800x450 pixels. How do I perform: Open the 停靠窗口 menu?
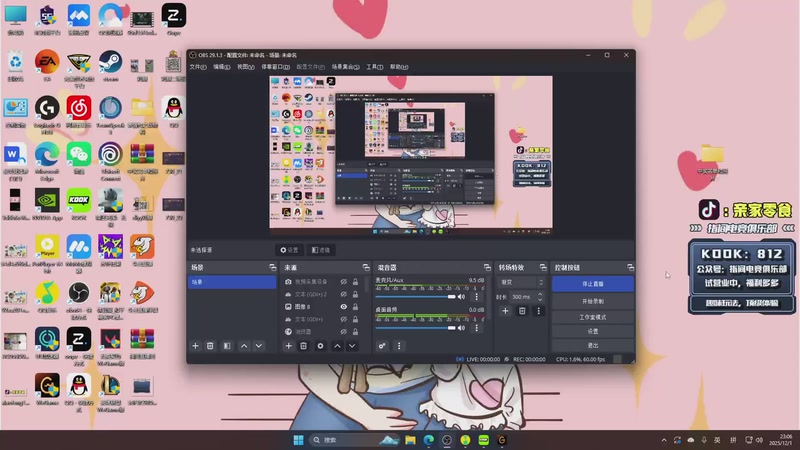276,67
